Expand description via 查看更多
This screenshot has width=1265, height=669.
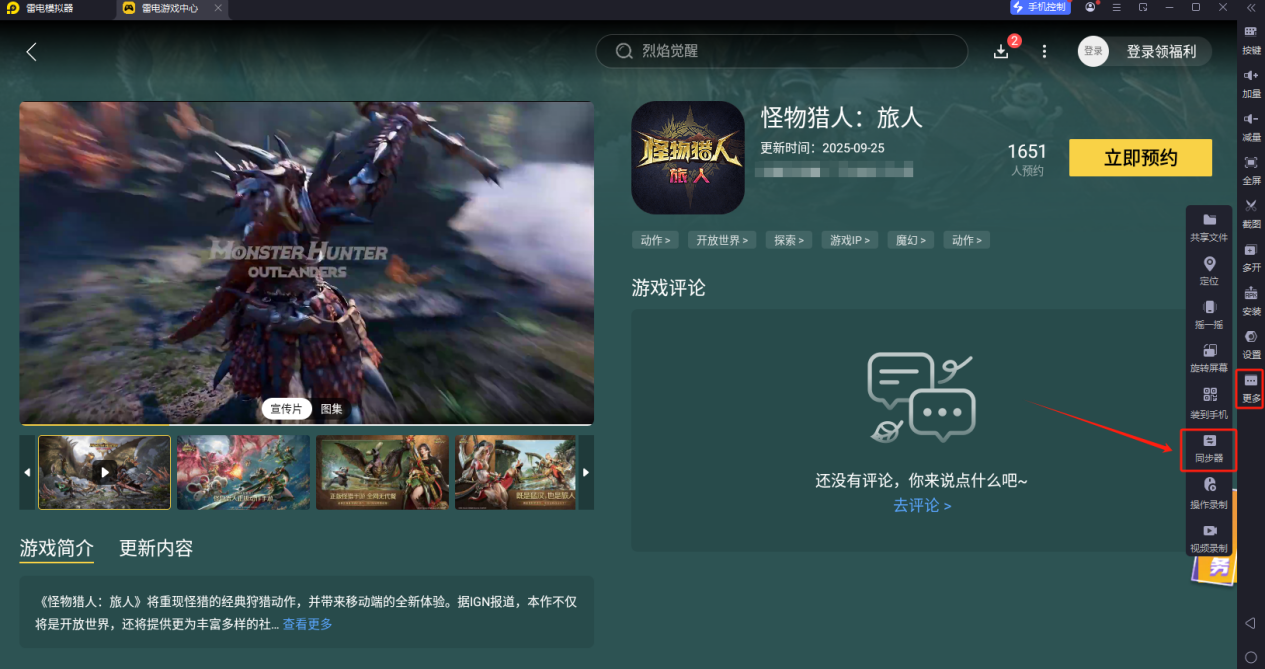click(x=307, y=624)
